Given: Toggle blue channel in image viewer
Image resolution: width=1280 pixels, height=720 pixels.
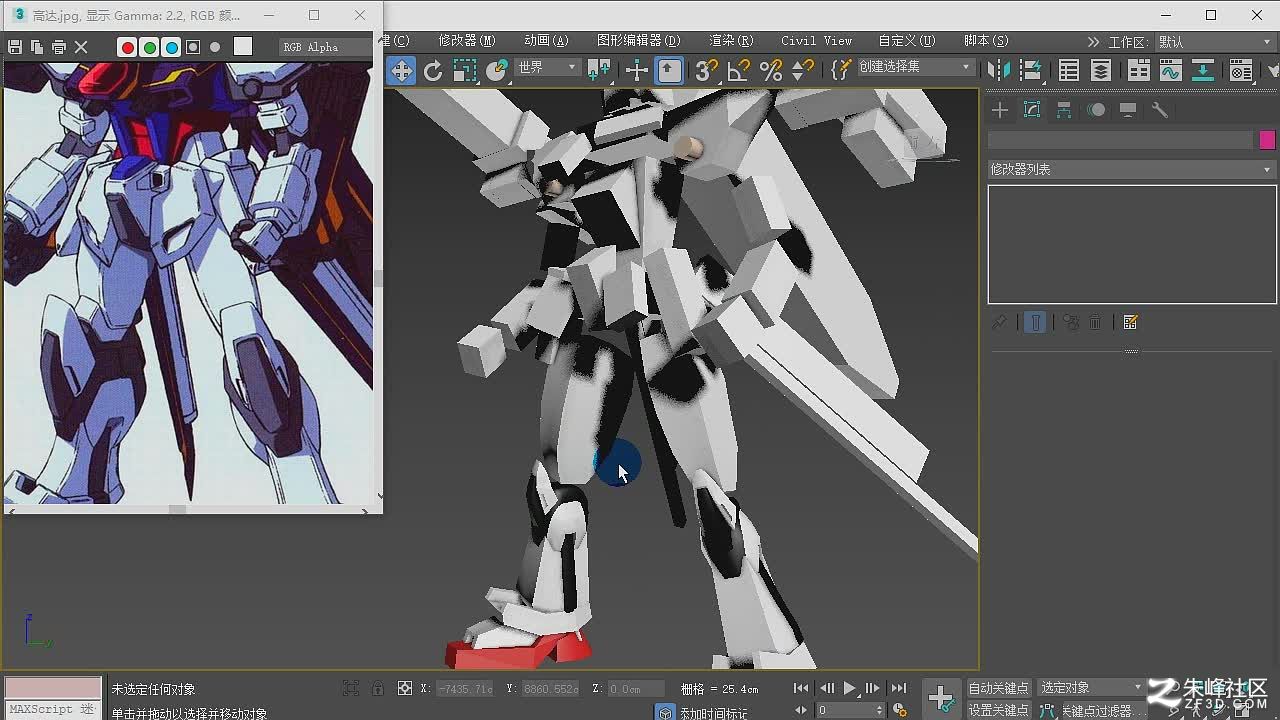Looking at the screenshot, I should tap(171, 47).
